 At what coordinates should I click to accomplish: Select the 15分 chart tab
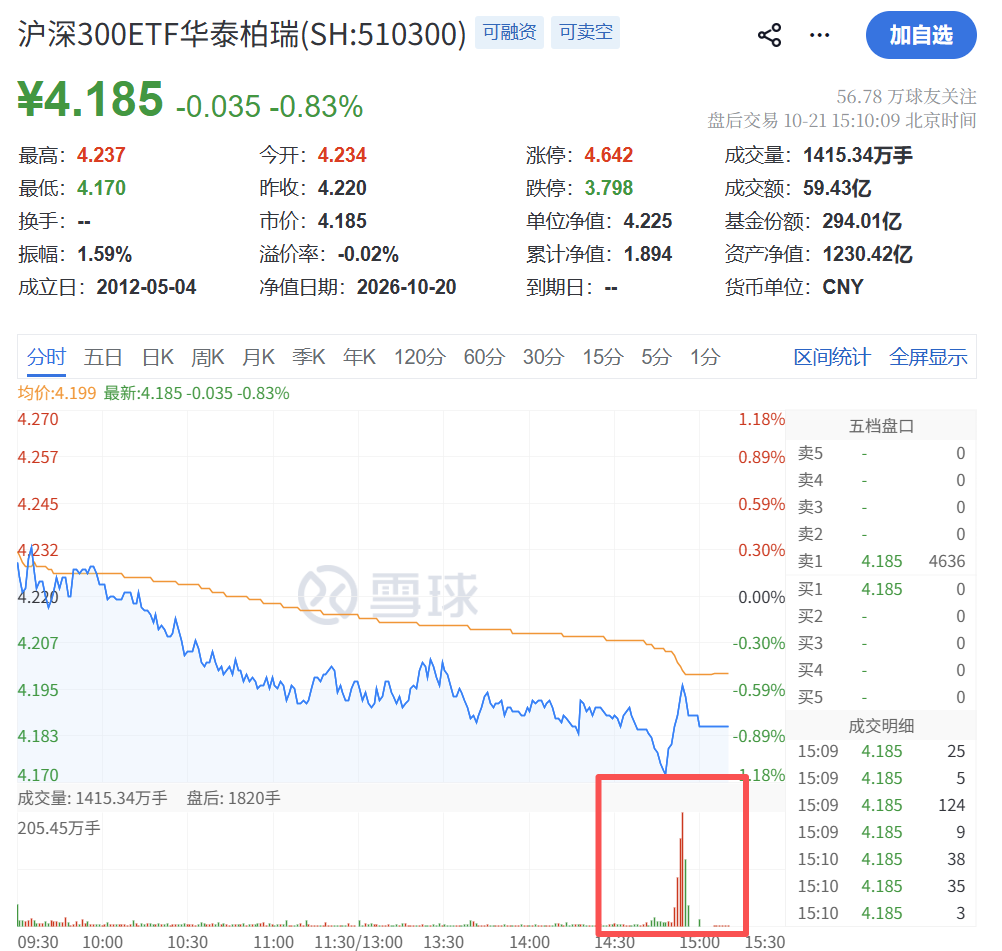click(x=603, y=357)
